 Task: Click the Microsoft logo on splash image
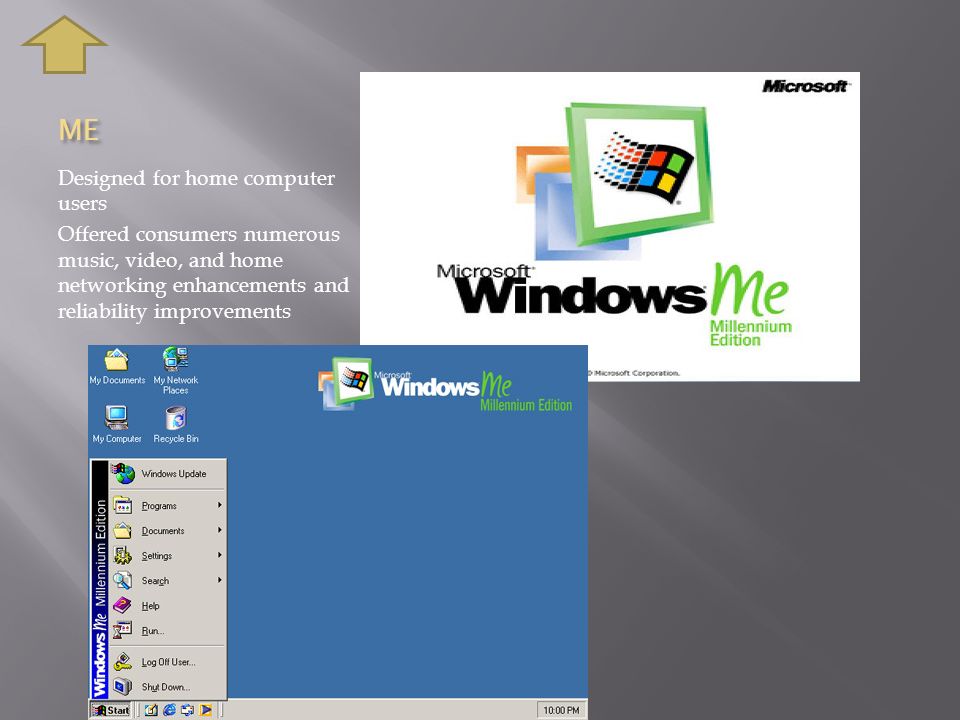coord(805,86)
